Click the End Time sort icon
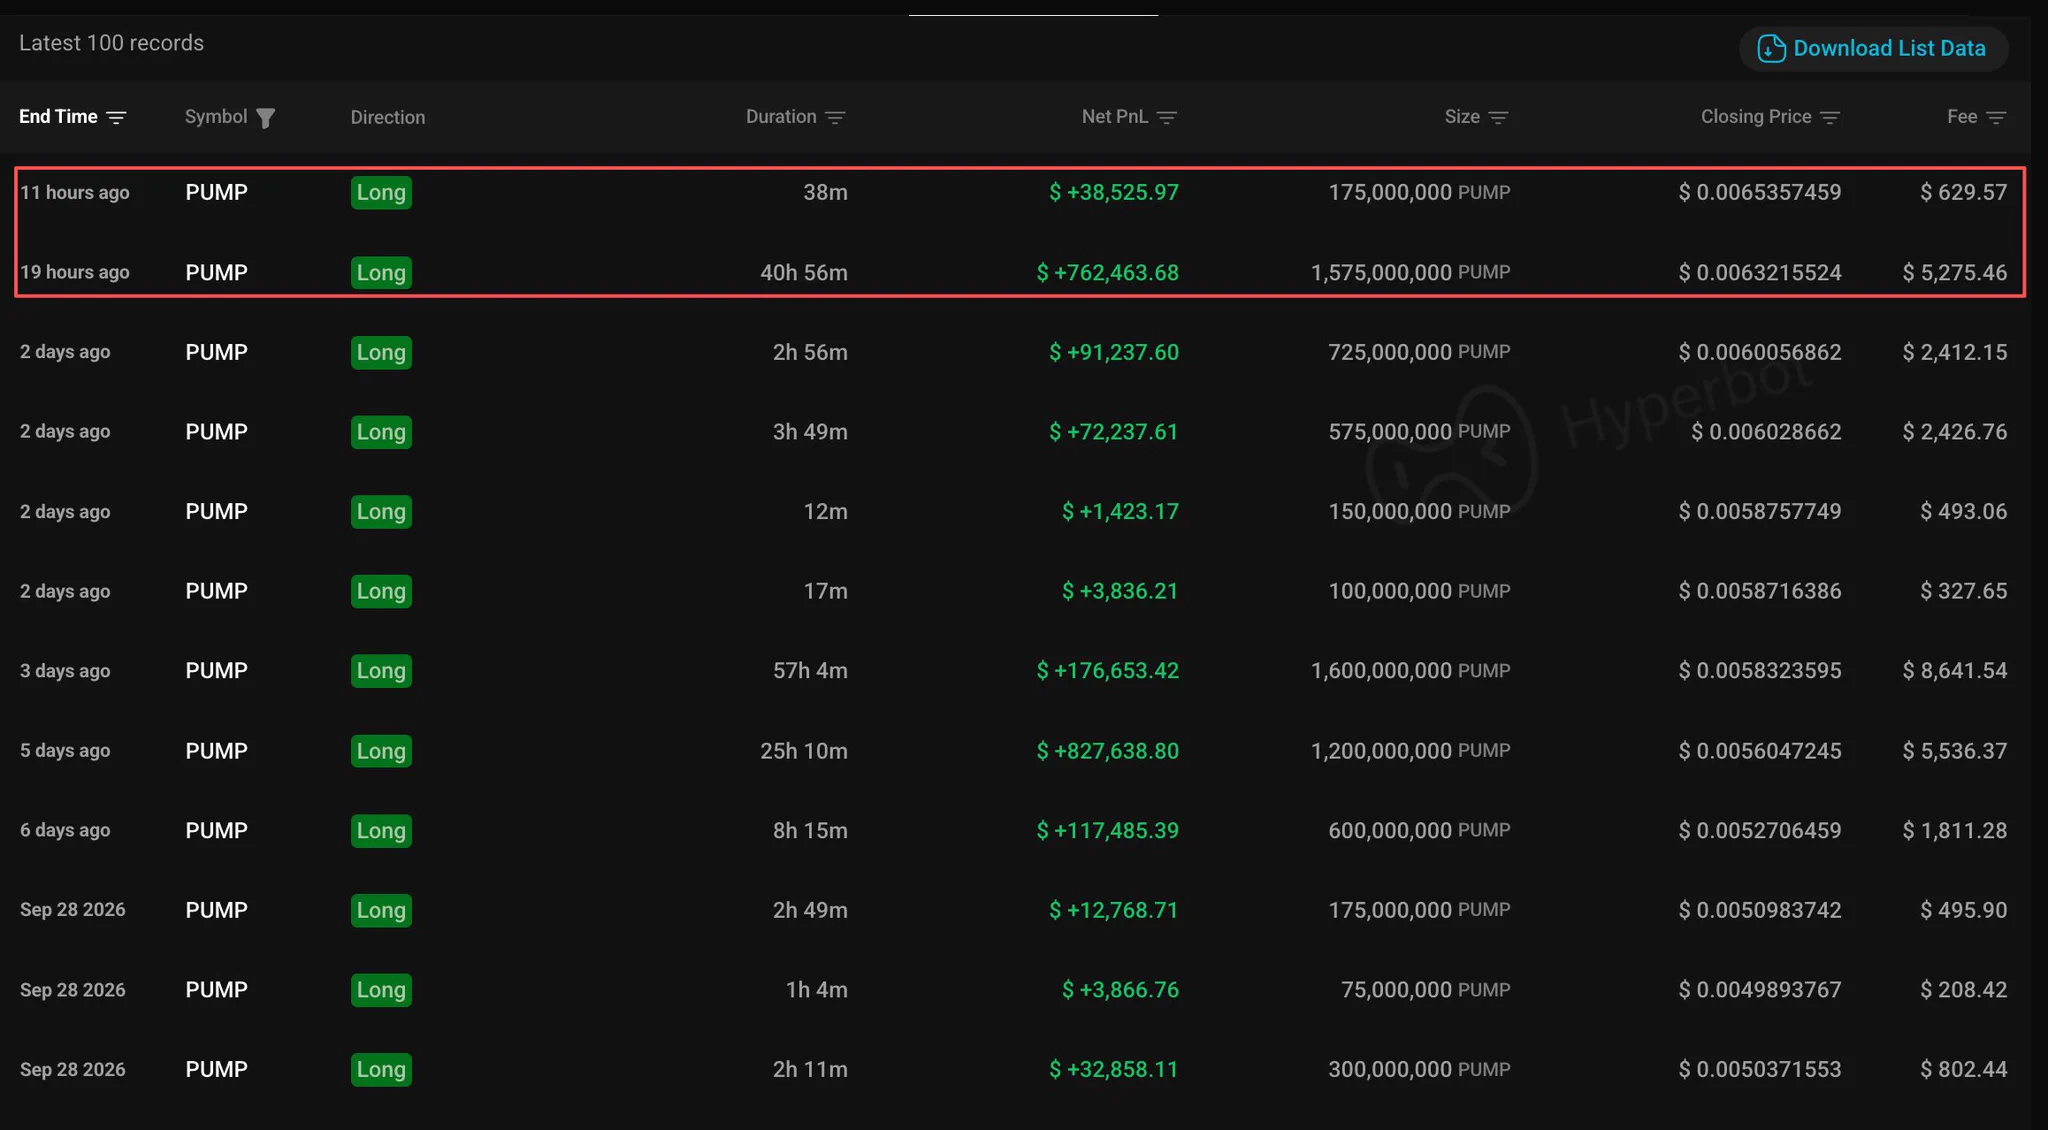Viewport: 2048px width, 1130px height. pos(116,118)
